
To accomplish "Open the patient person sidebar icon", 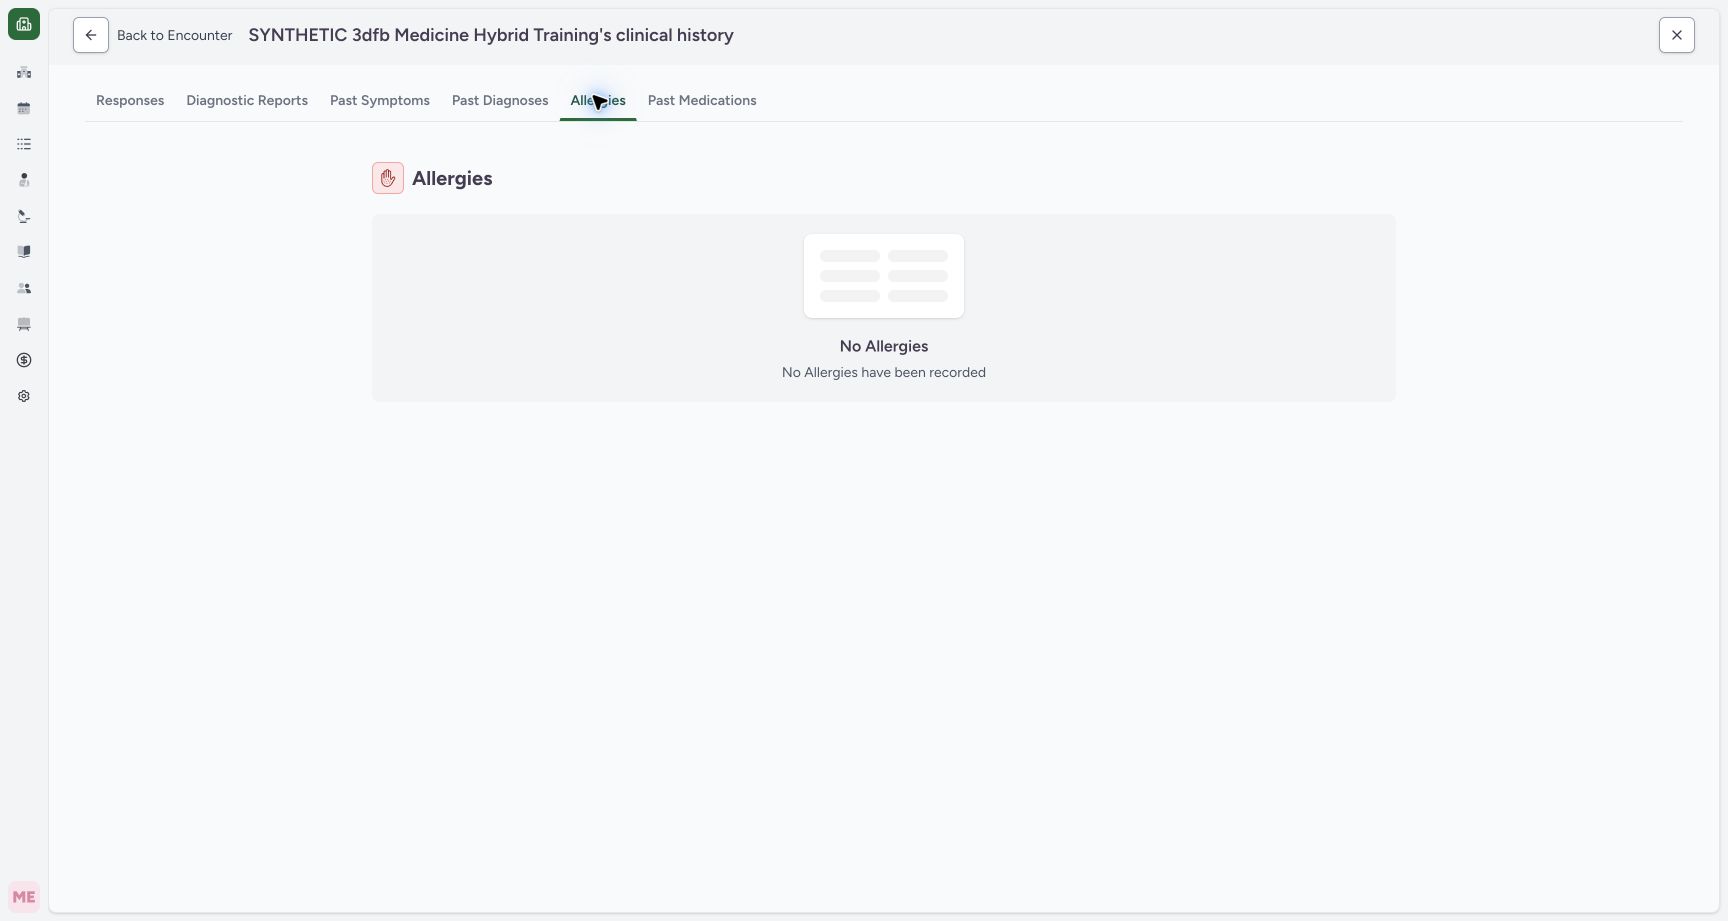I will [24, 180].
